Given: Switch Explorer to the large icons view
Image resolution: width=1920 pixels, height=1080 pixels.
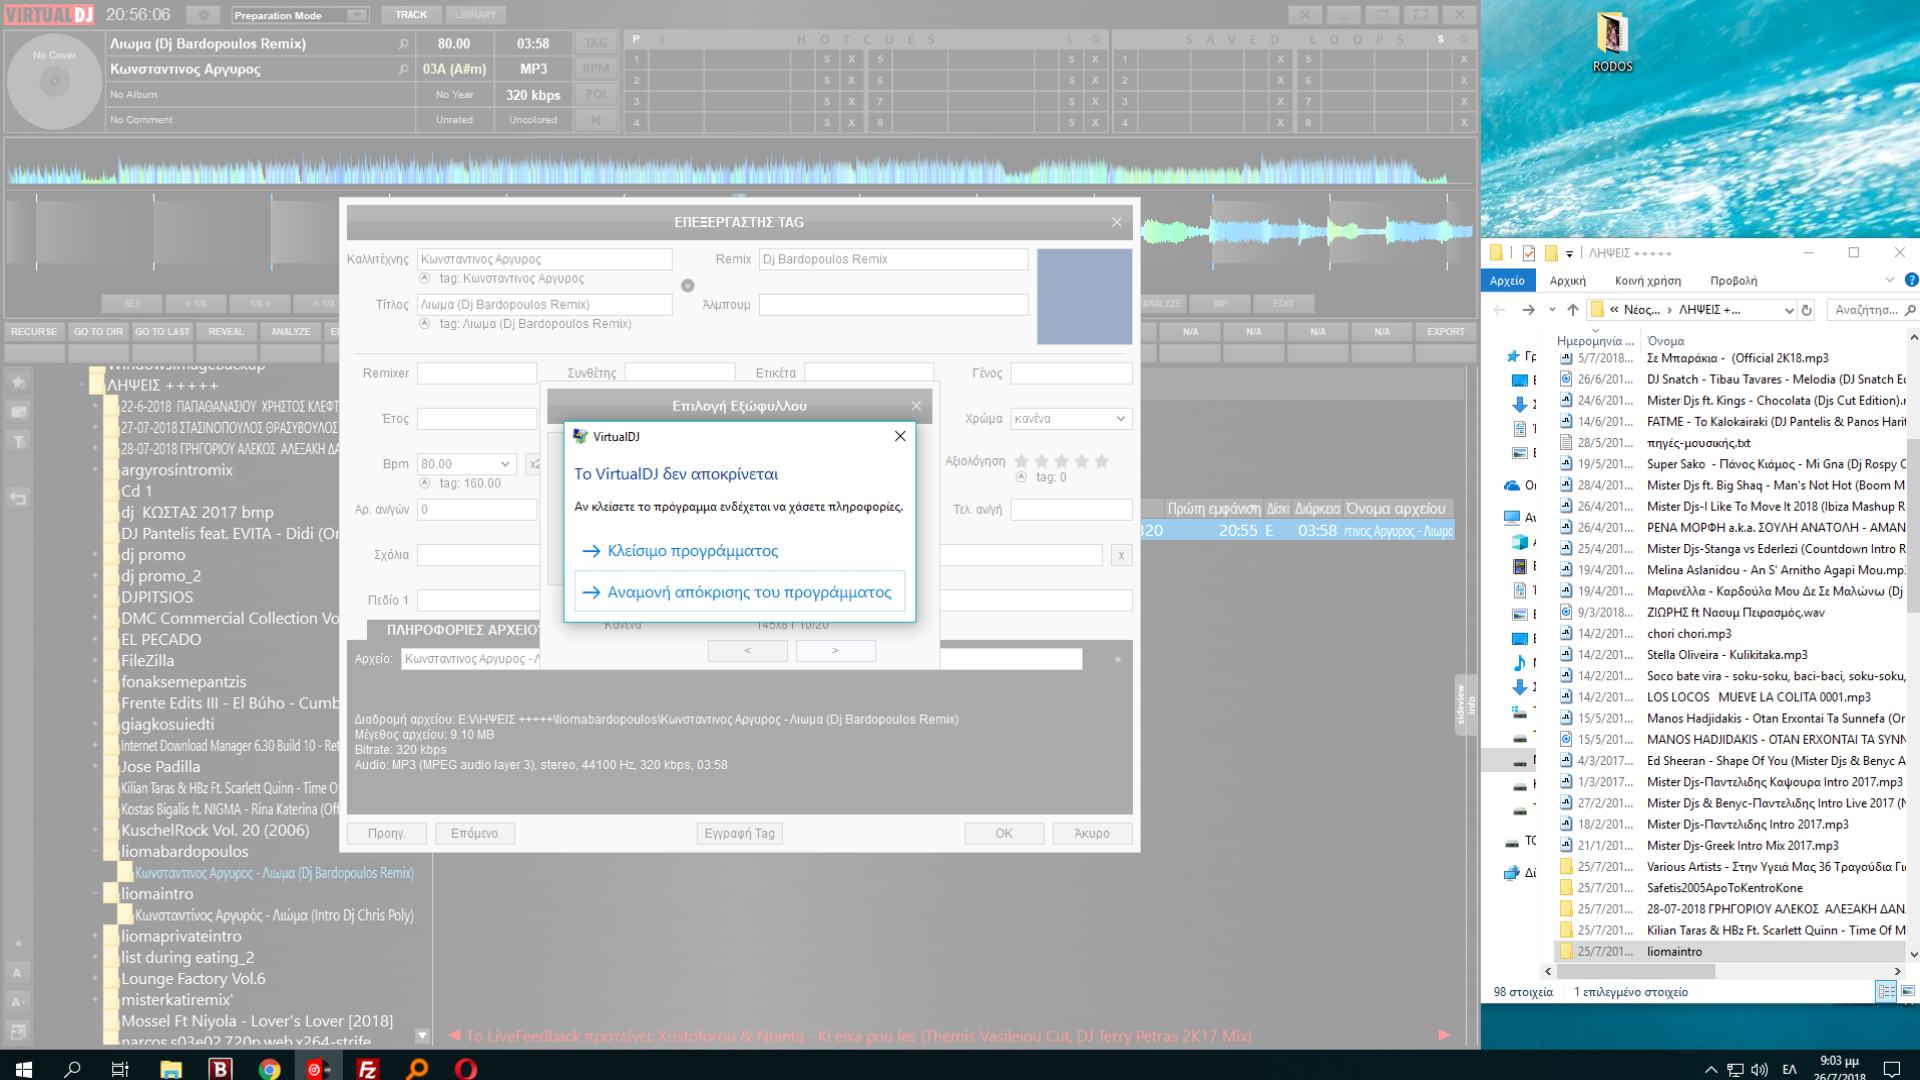Looking at the screenshot, I should [x=1908, y=991].
